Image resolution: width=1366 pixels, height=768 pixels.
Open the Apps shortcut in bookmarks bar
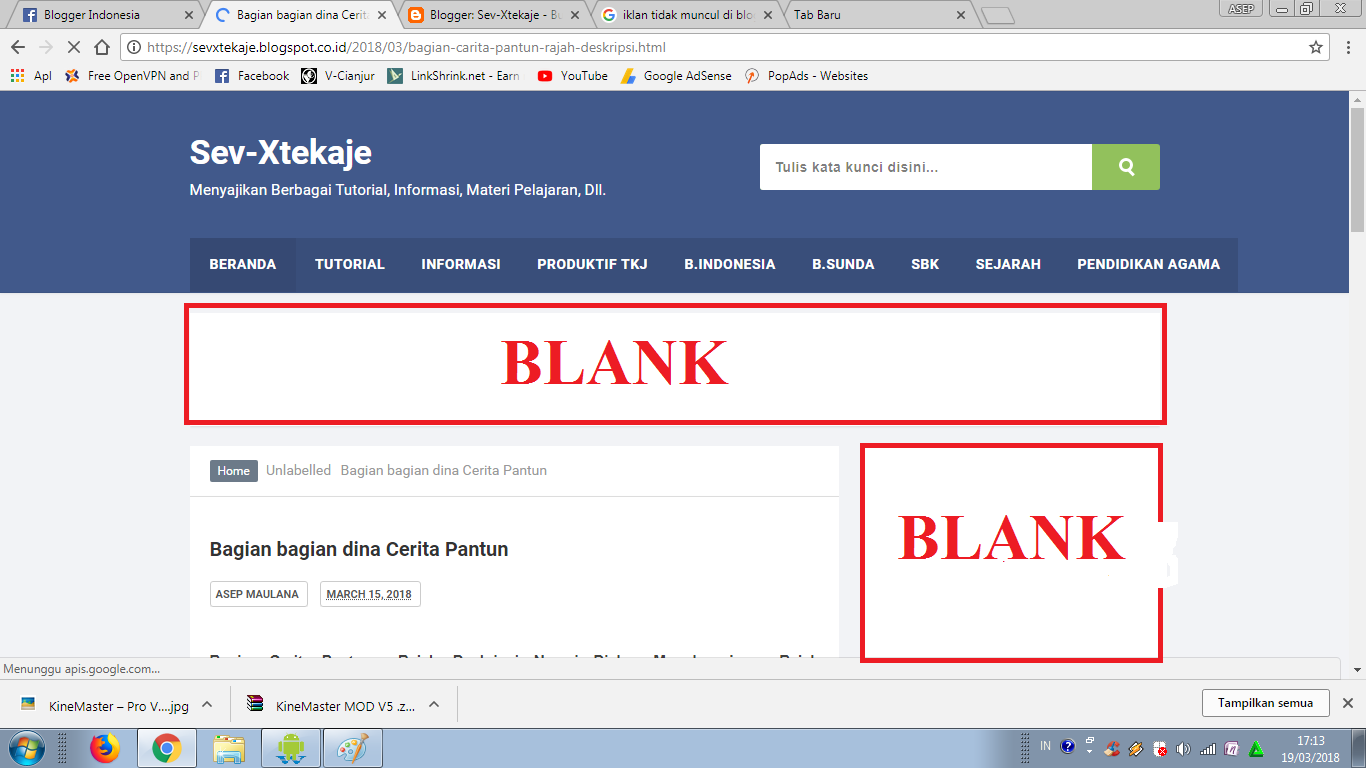click(31, 75)
